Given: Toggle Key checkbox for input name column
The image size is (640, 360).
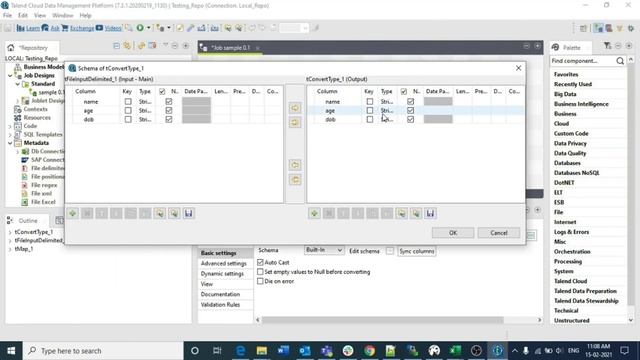Looking at the screenshot, I should coord(128,101).
